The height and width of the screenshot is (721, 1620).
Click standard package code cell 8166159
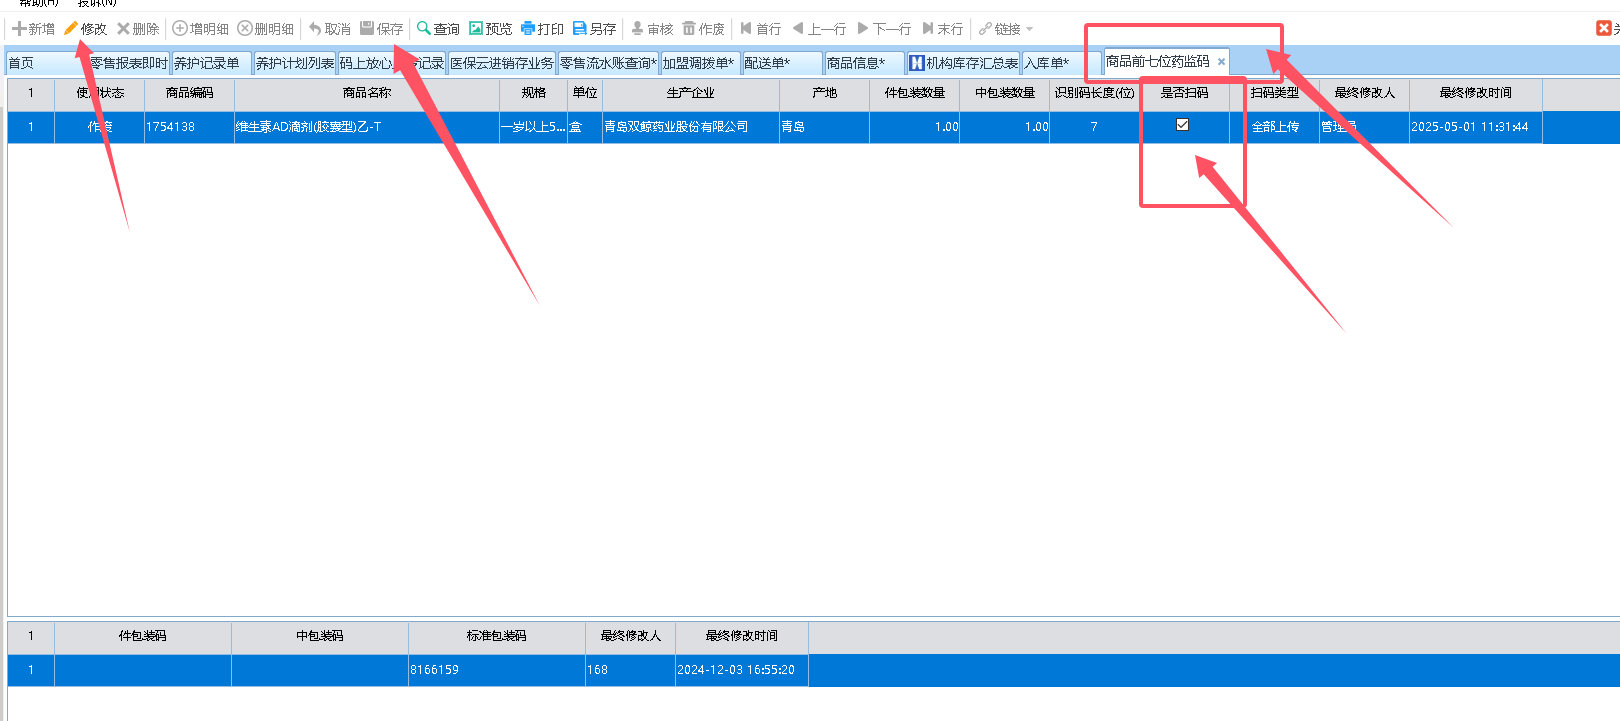(x=497, y=670)
